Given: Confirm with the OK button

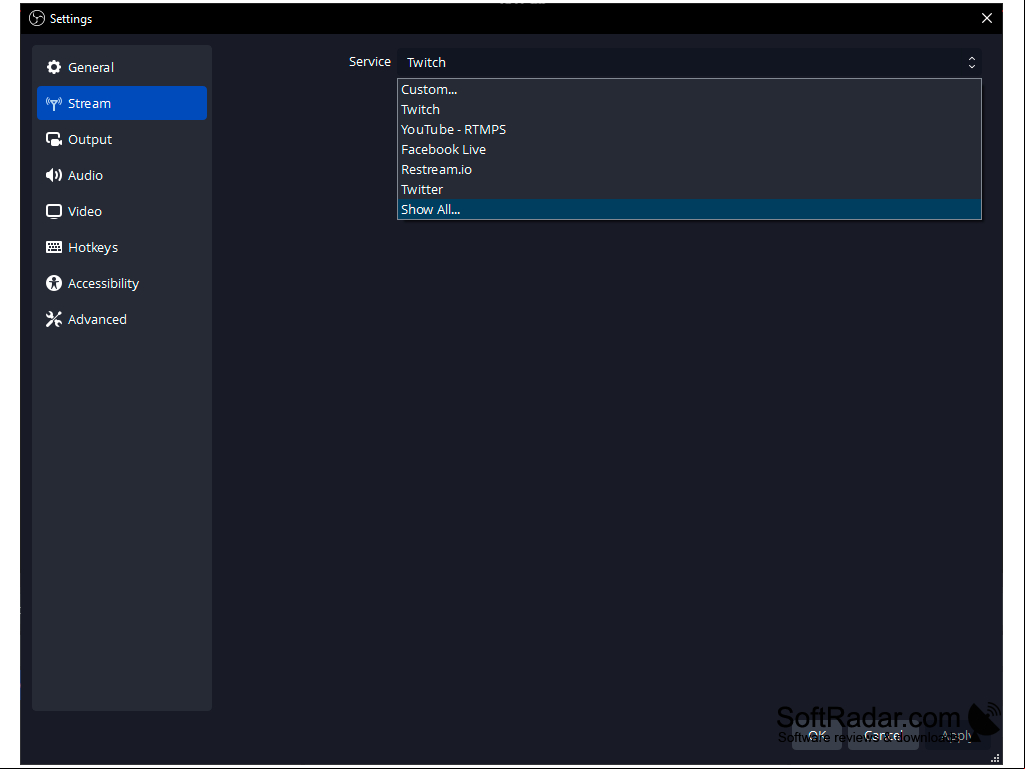Looking at the screenshot, I should [x=816, y=736].
